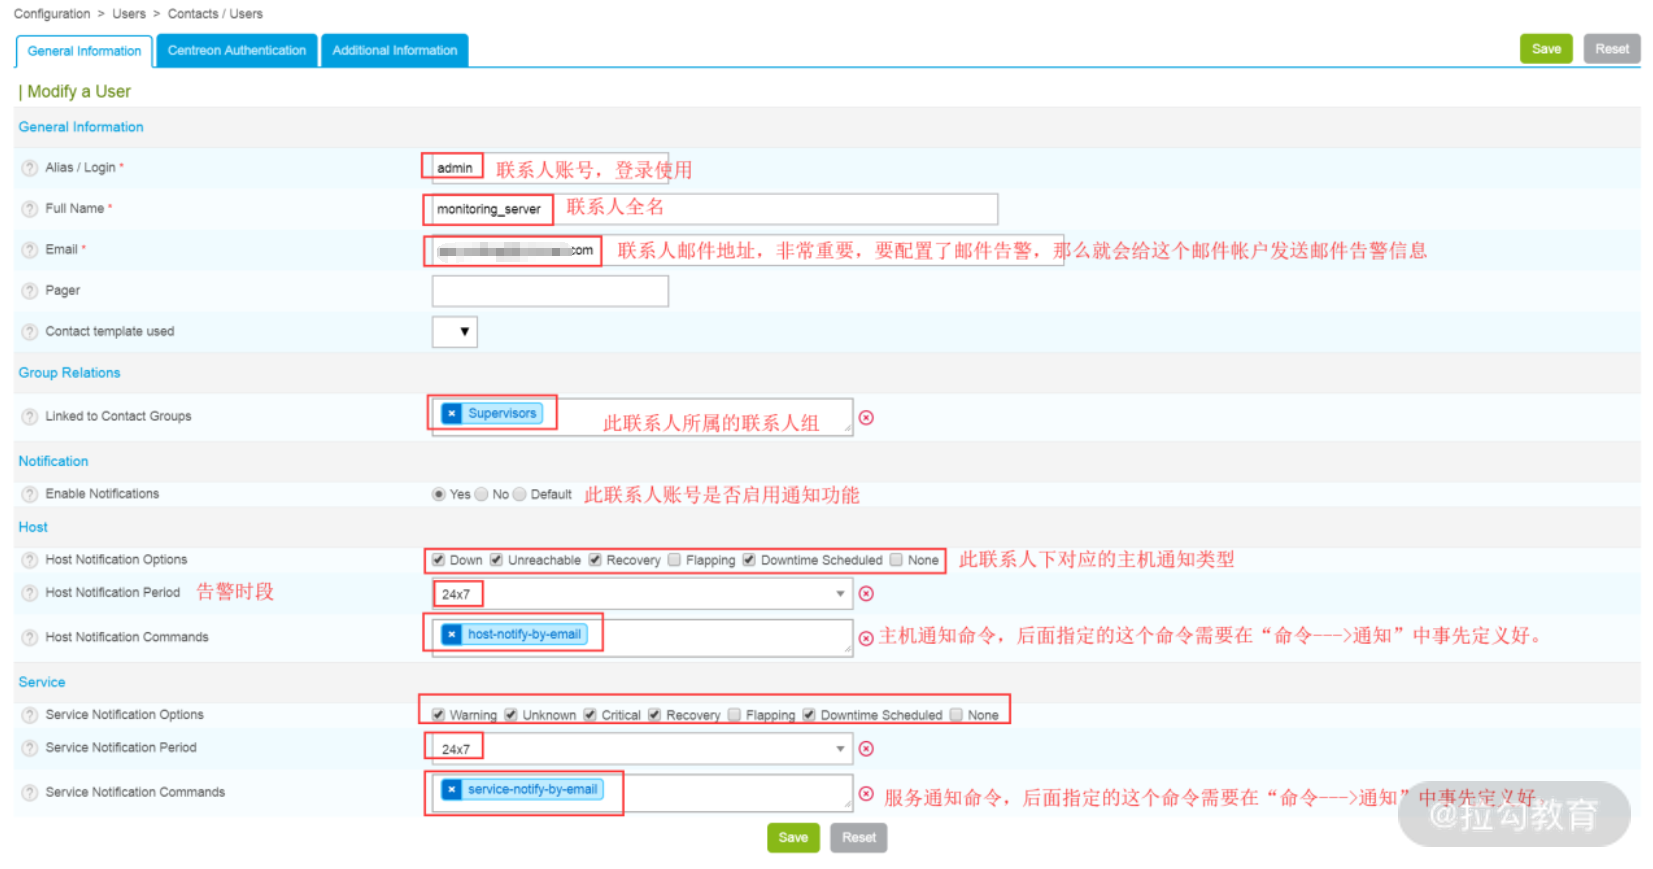Open the Contact template used dropdown

click(x=455, y=332)
